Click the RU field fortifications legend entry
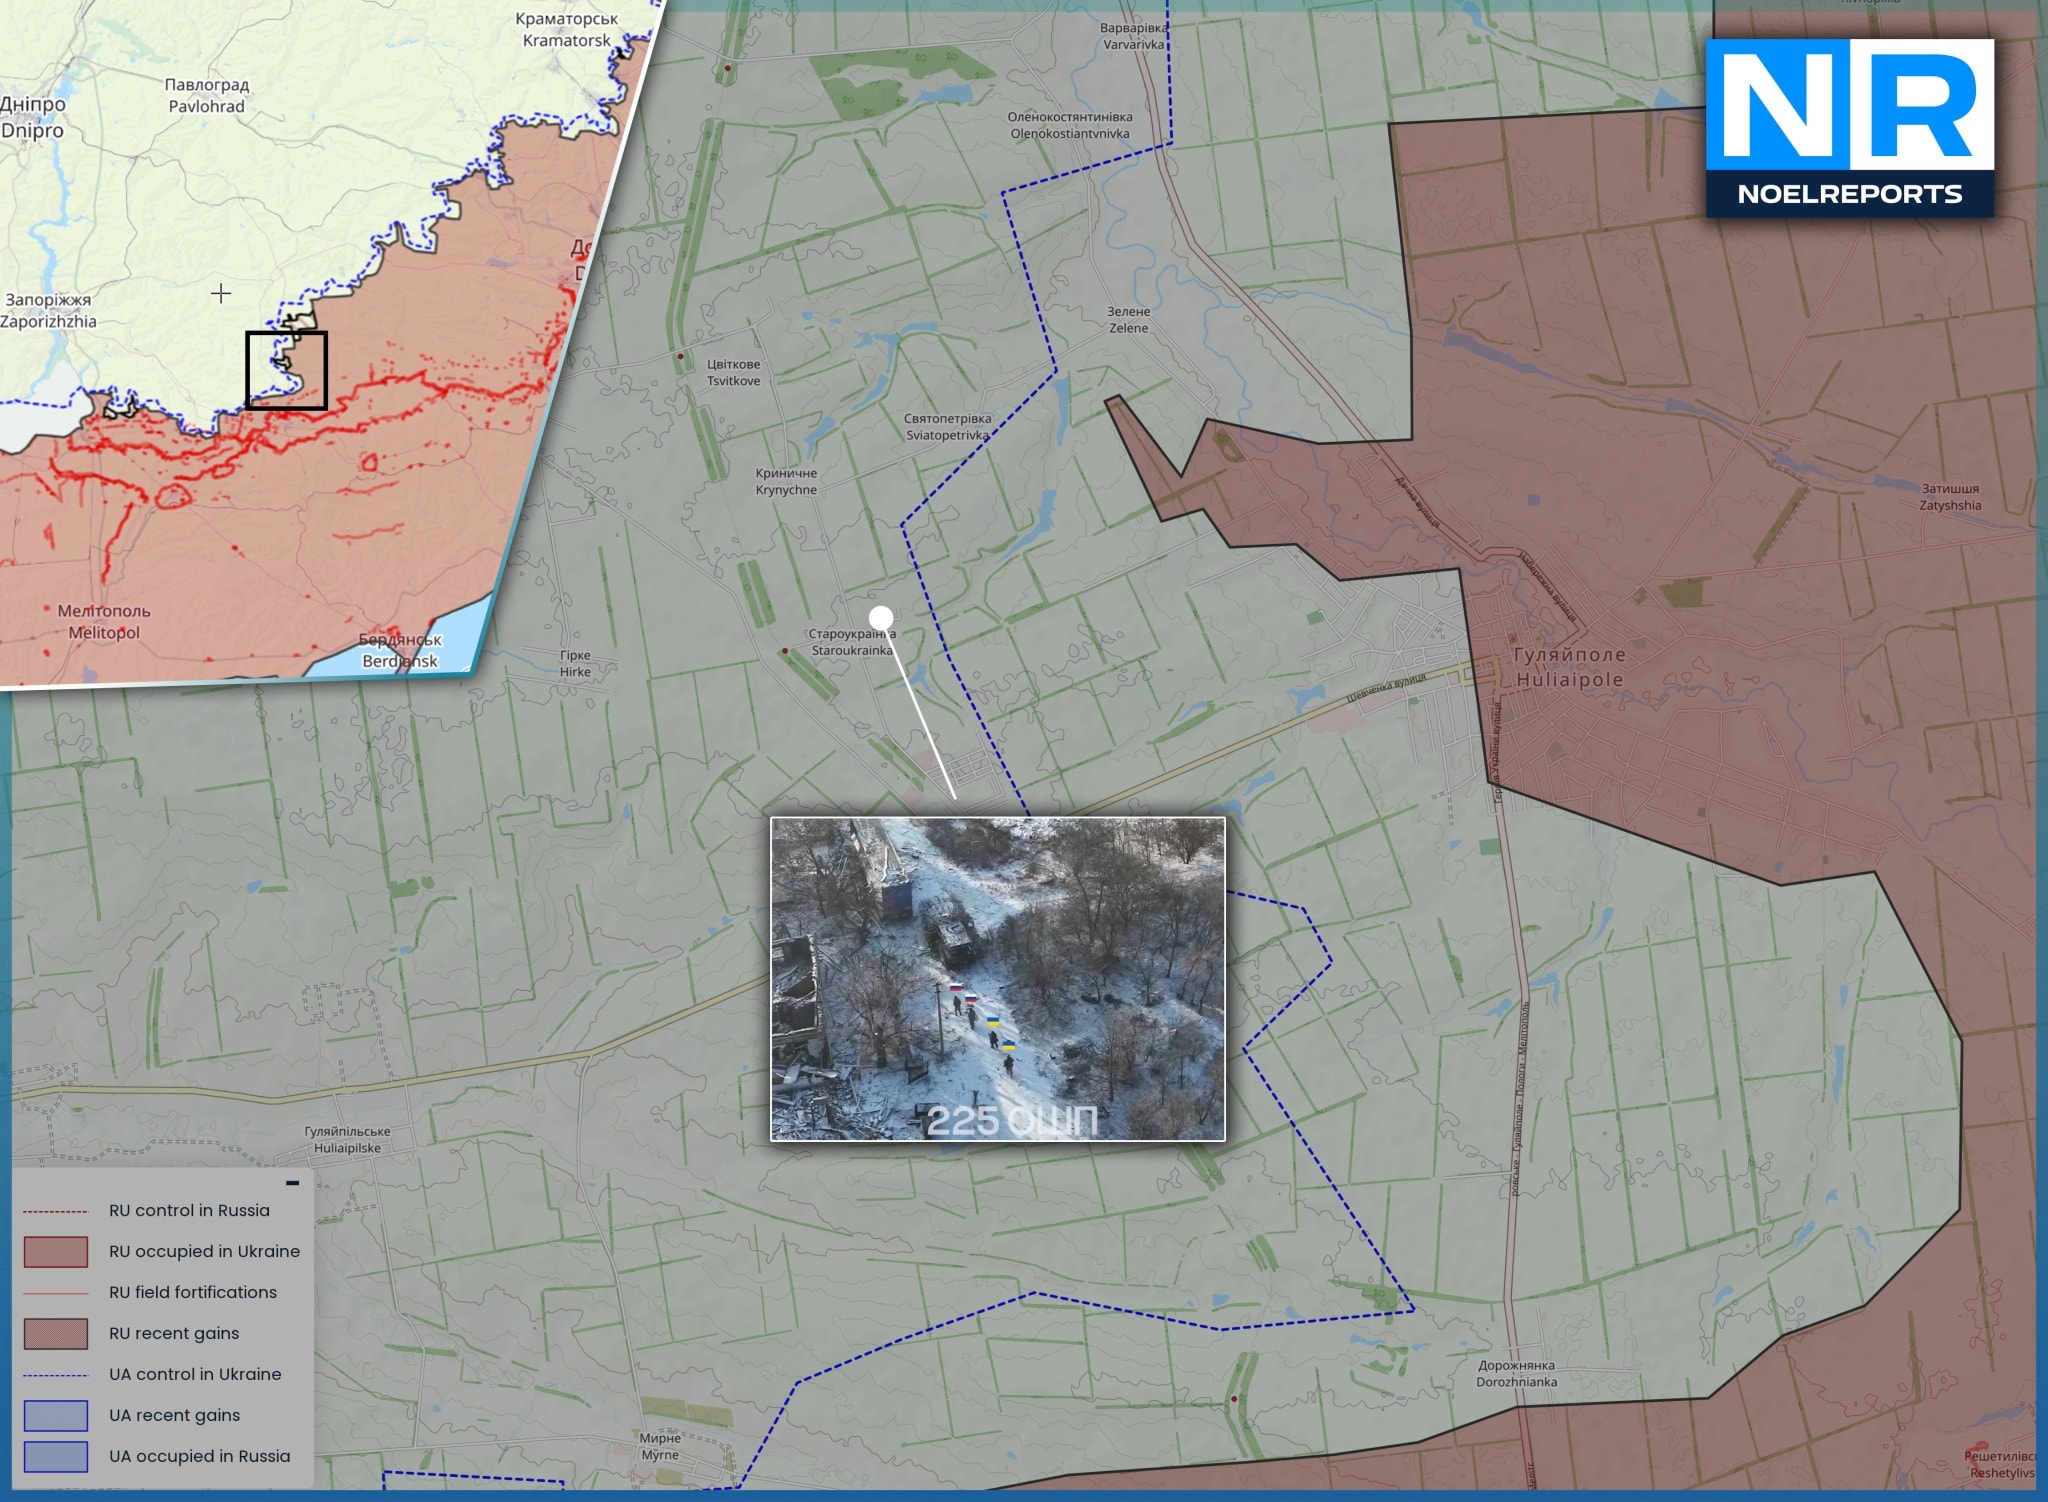This screenshot has height=1502, width=2048. [150, 1293]
